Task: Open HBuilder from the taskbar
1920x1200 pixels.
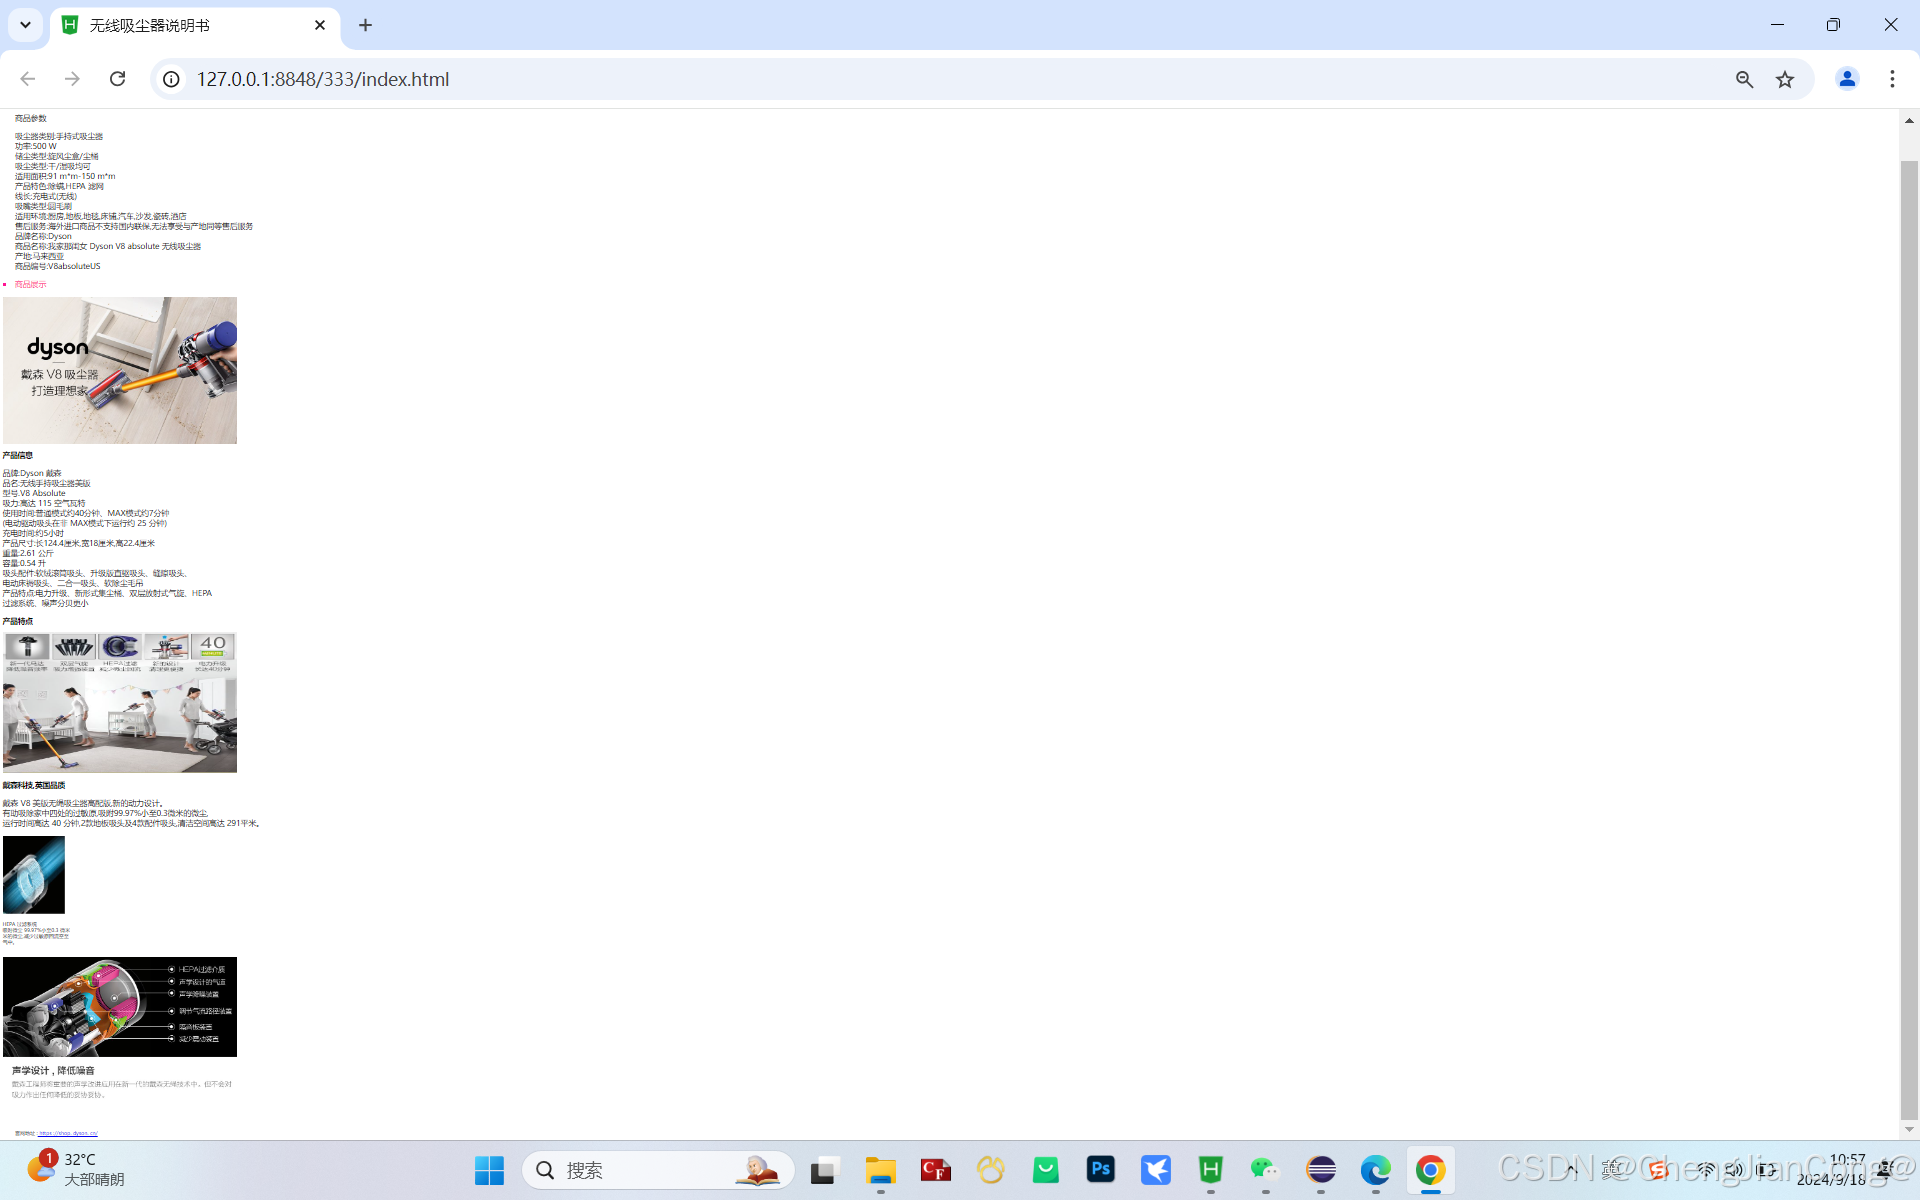Action: (1211, 1170)
